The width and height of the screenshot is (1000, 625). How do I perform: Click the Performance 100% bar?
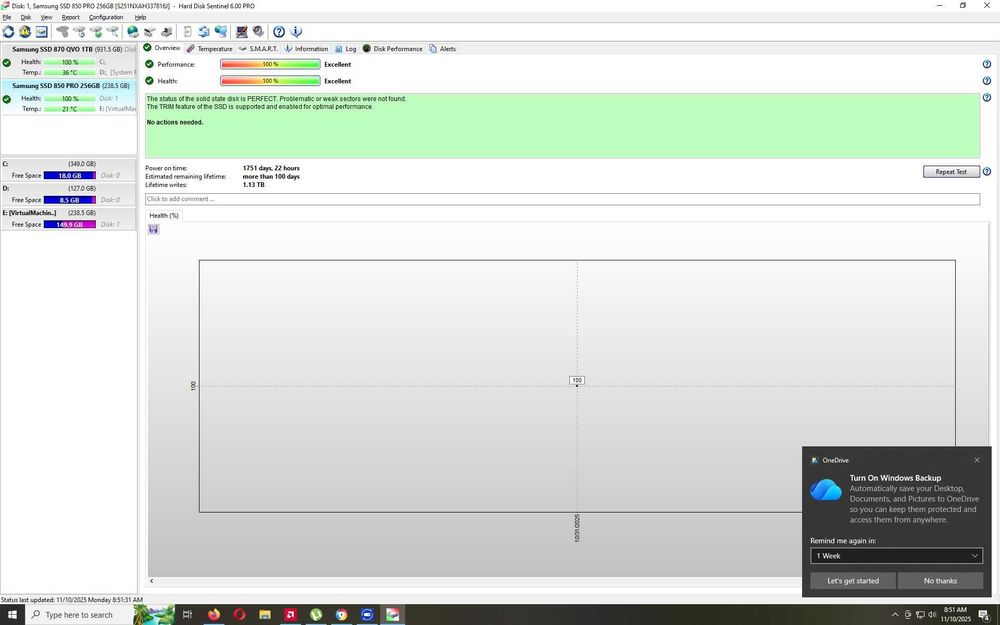click(x=270, y=64)
